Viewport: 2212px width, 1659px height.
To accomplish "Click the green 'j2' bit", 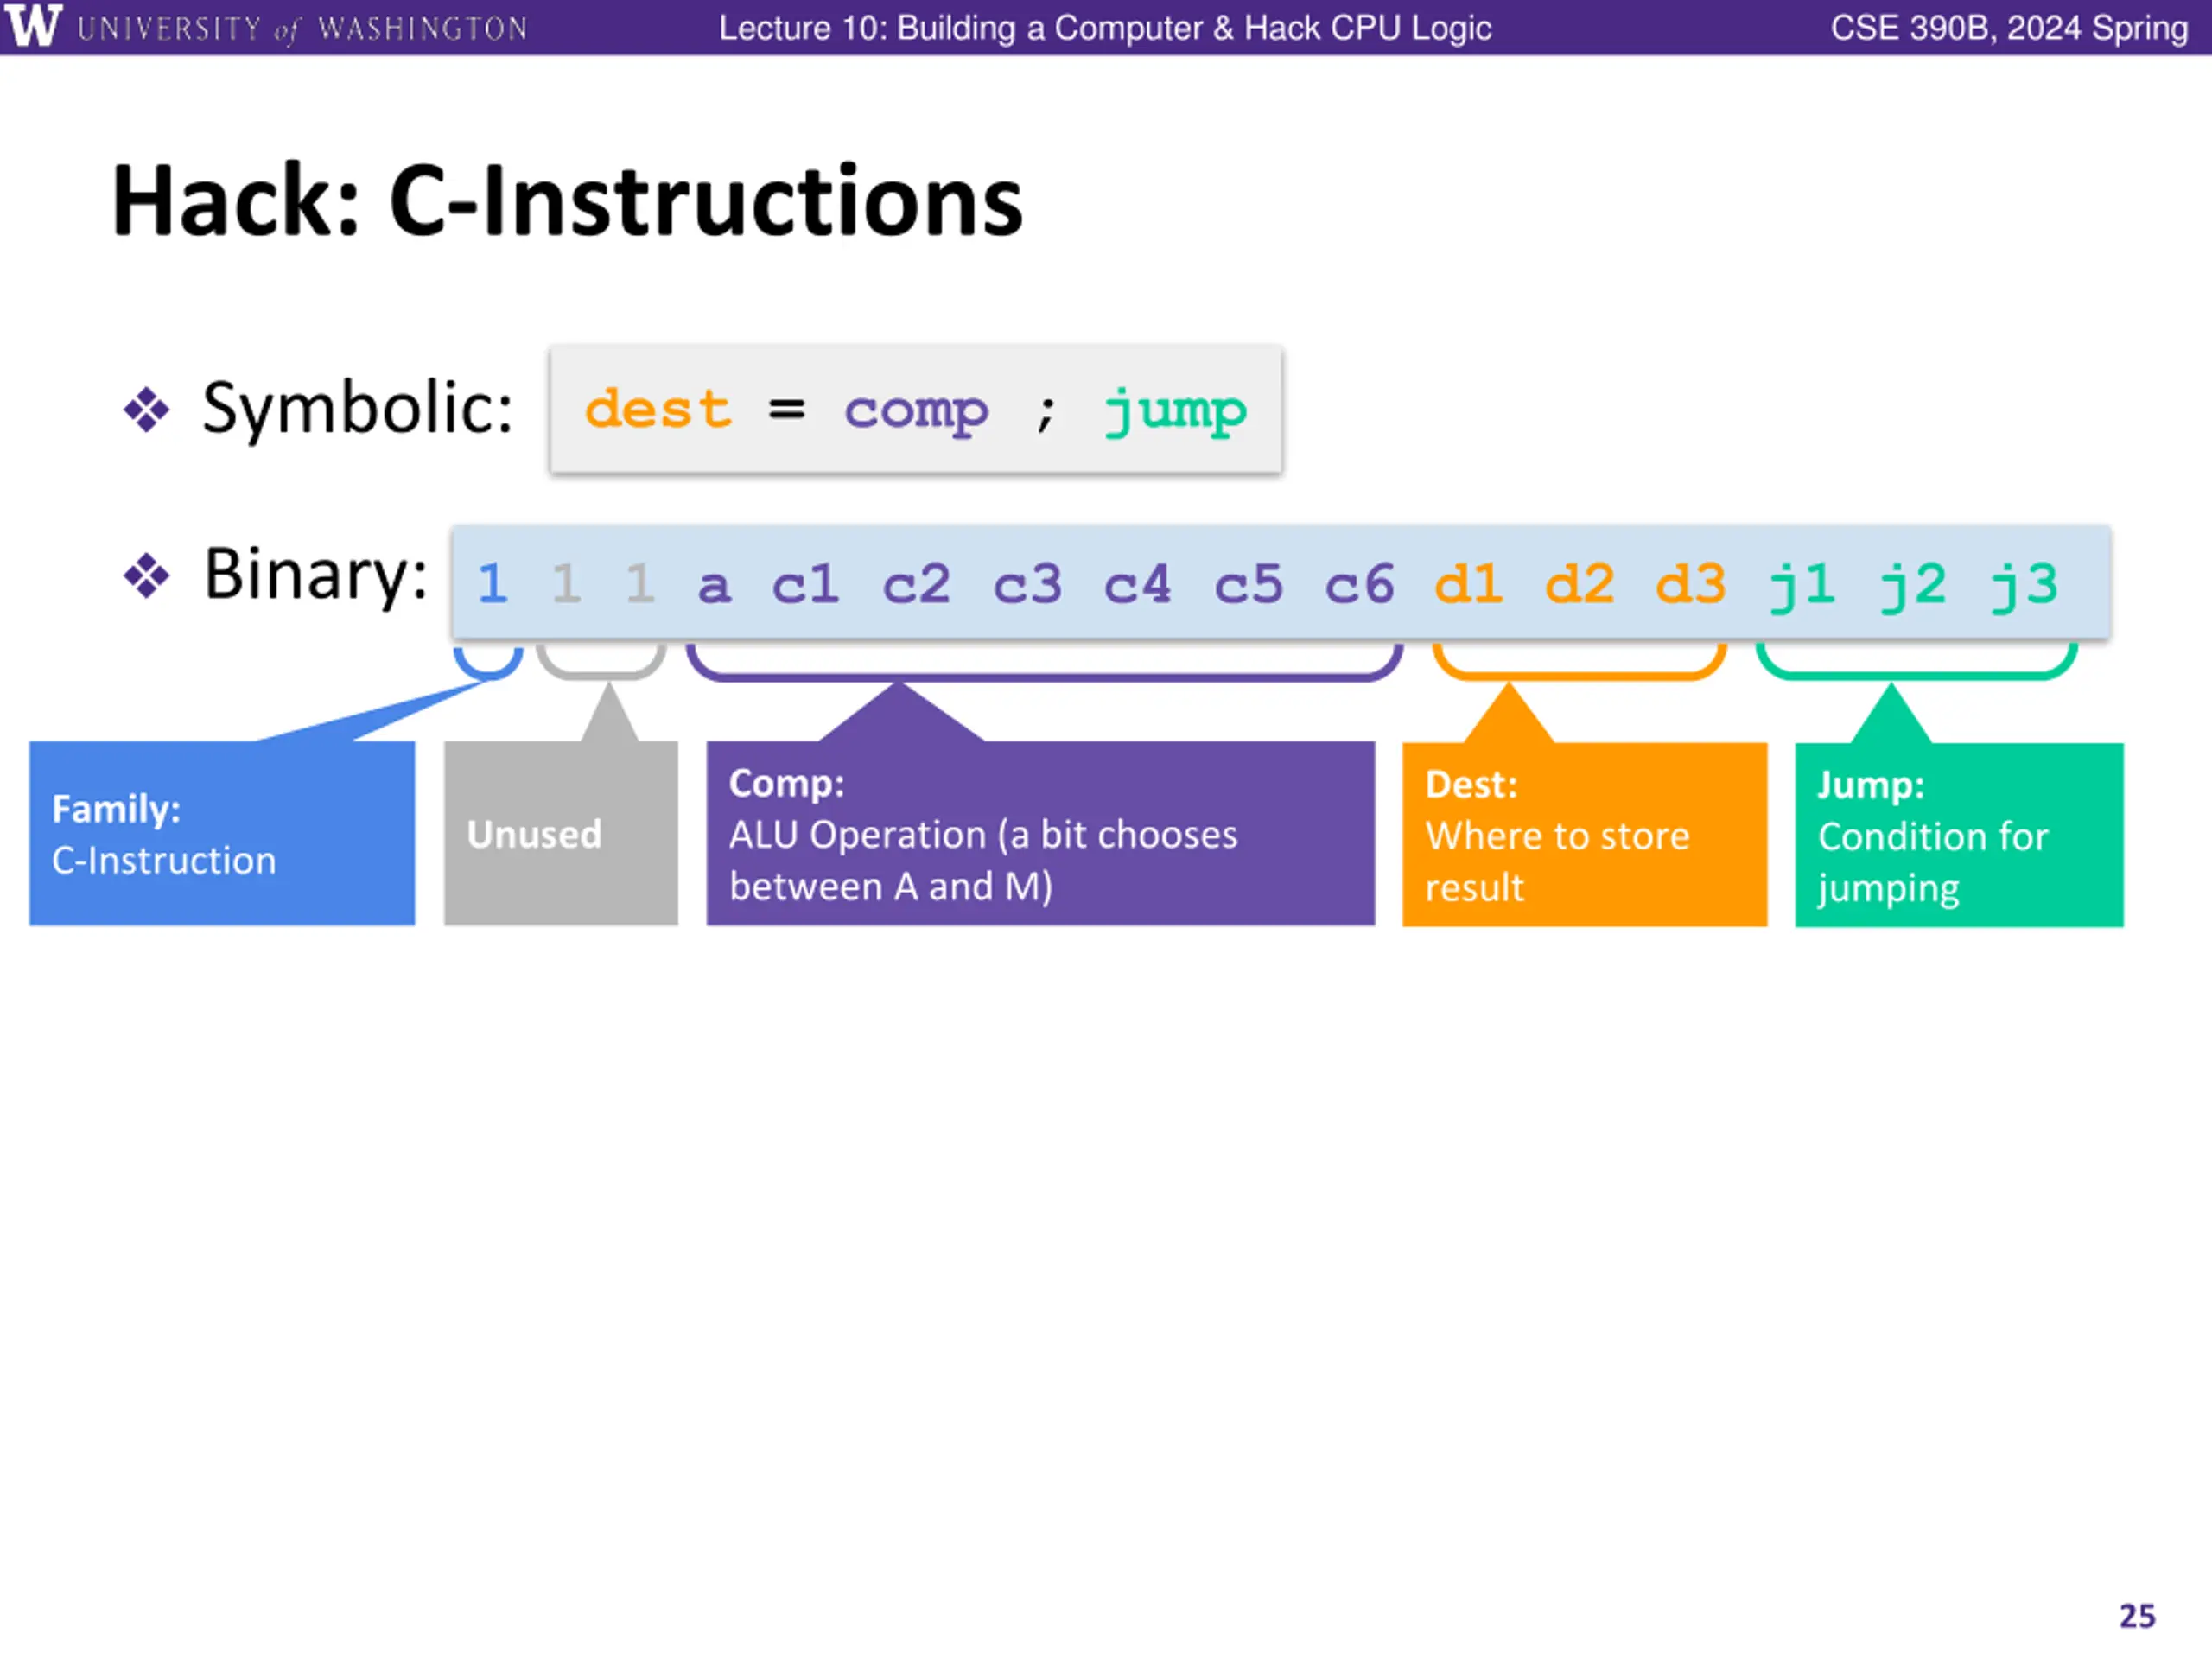I will pyautogui.click(x=1913, y=587).
